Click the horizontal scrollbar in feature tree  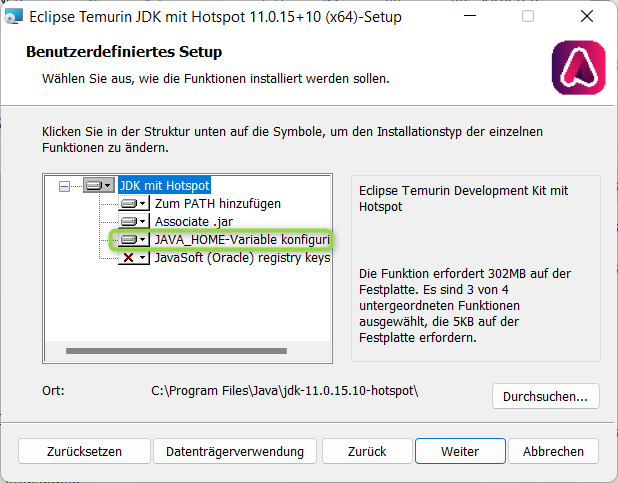176,351
